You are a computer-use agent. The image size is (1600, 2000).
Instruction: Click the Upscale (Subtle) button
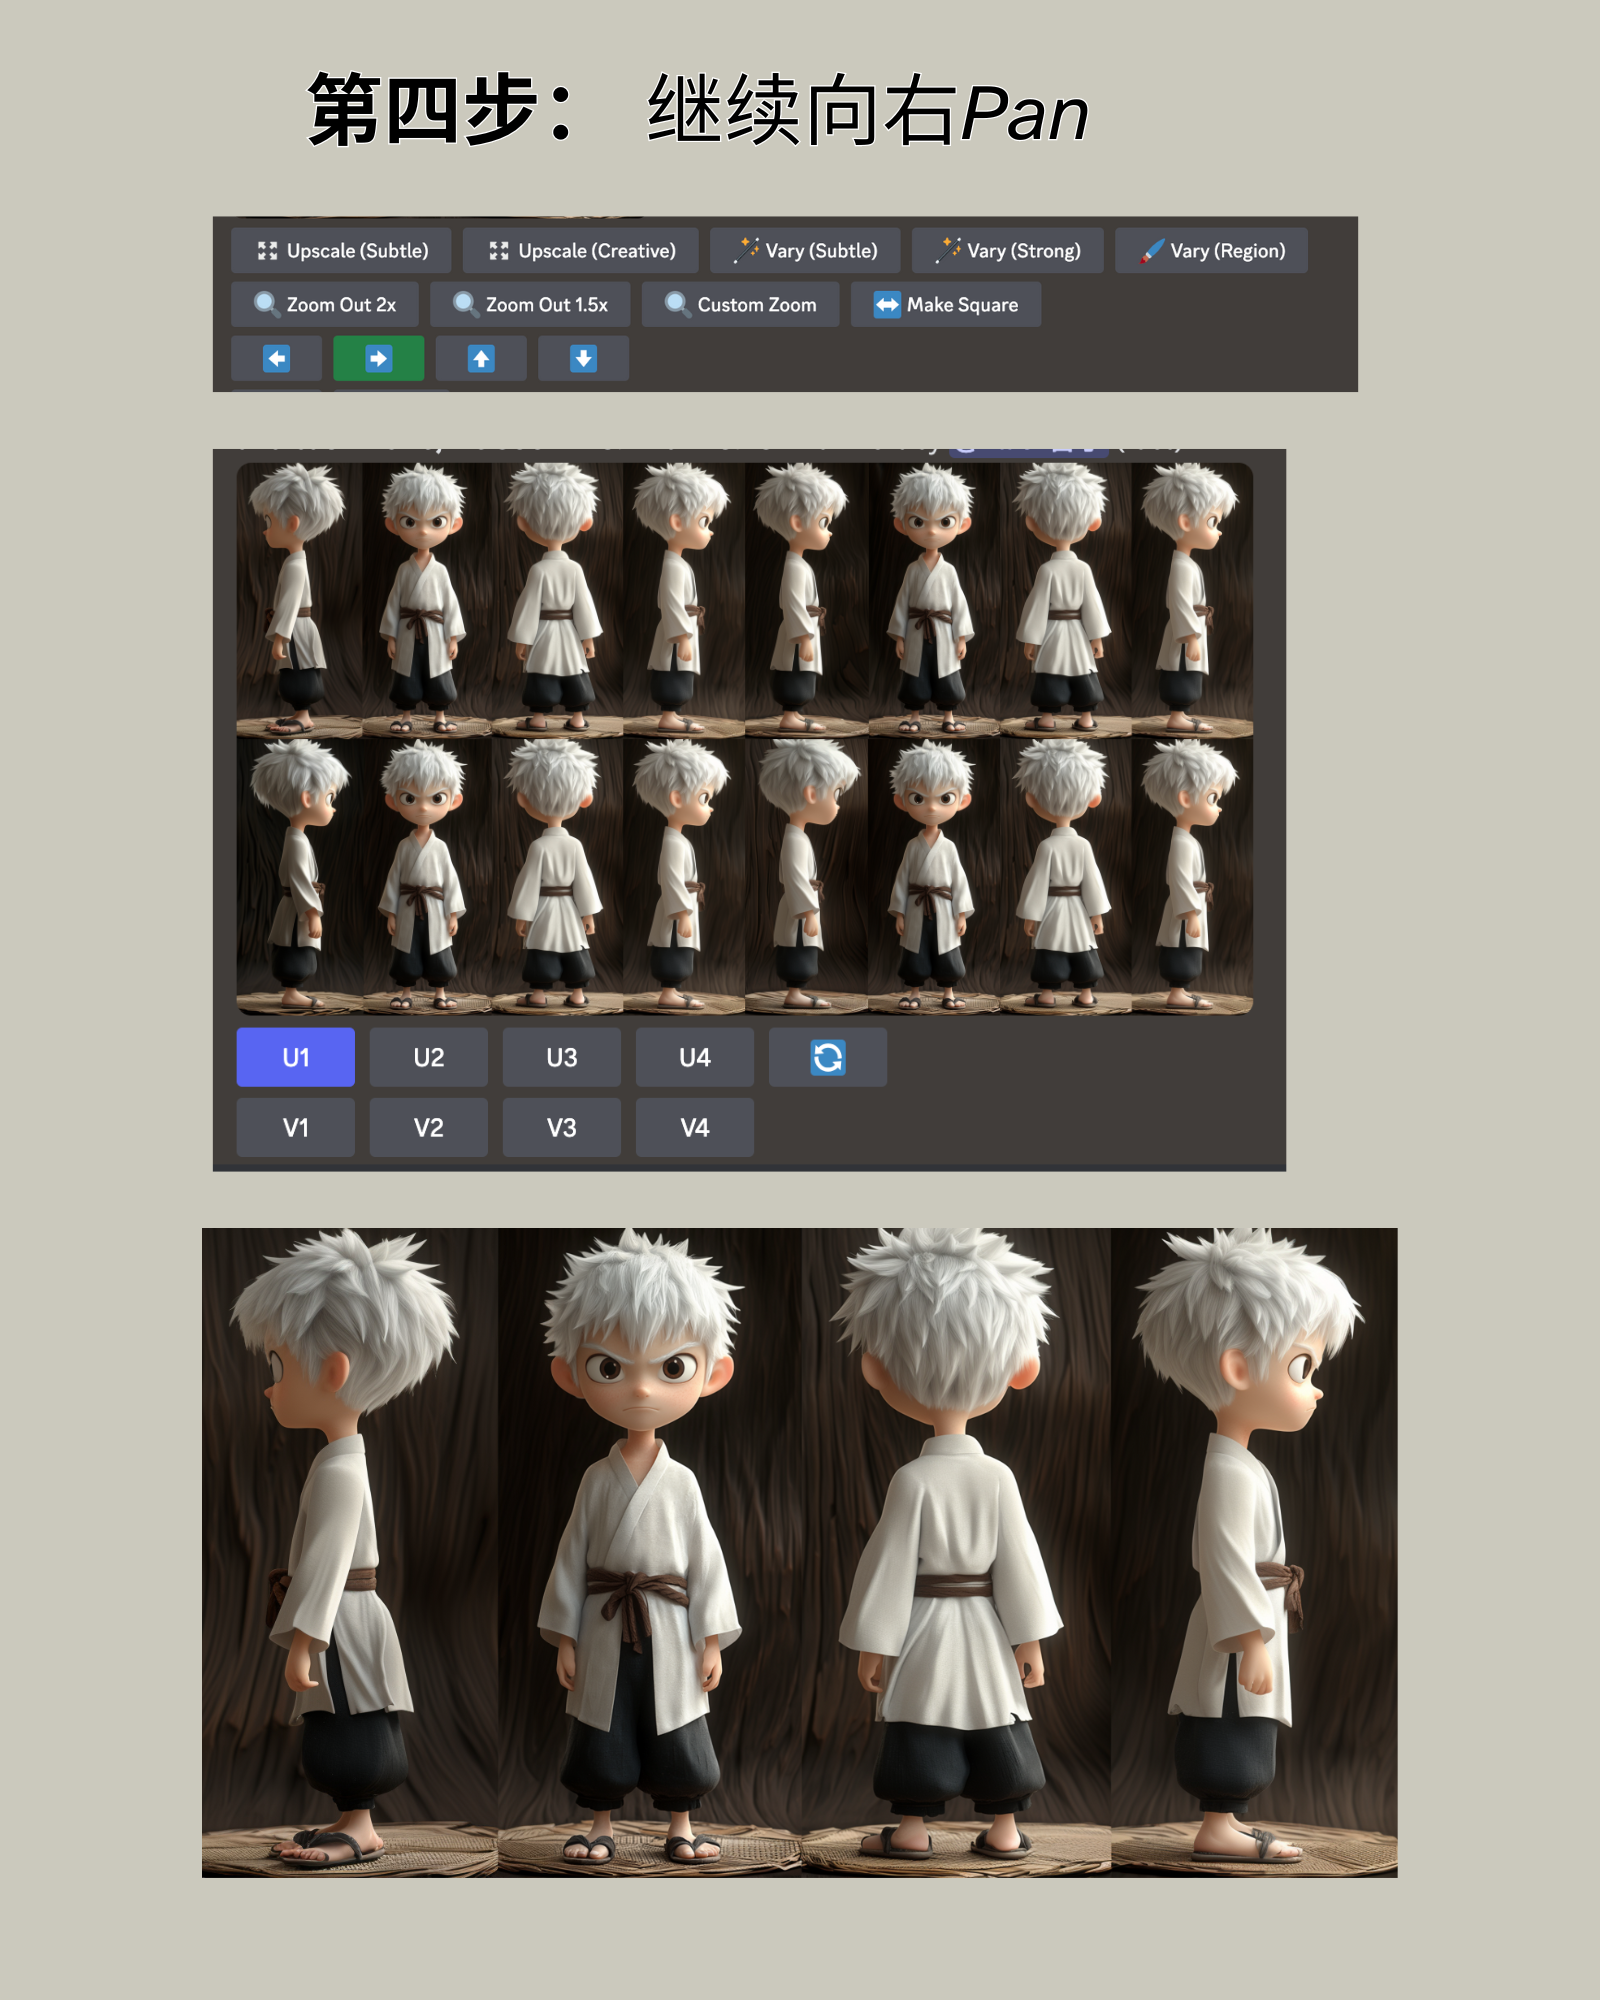(341, 250)
